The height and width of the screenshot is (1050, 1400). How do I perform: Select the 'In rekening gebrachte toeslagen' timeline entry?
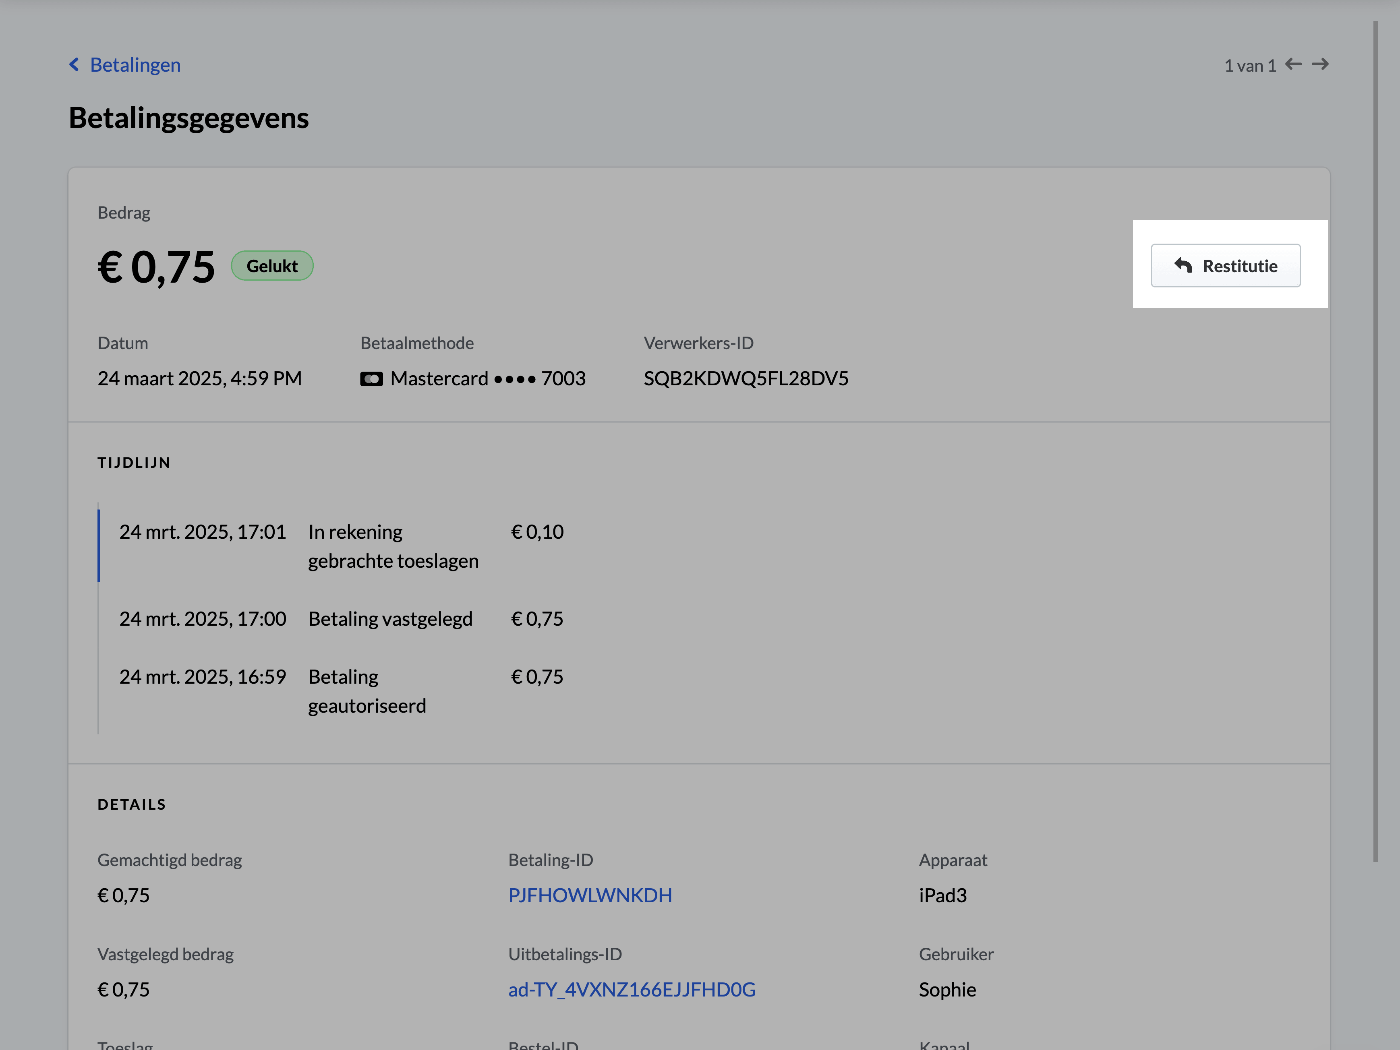click(342, 546)
